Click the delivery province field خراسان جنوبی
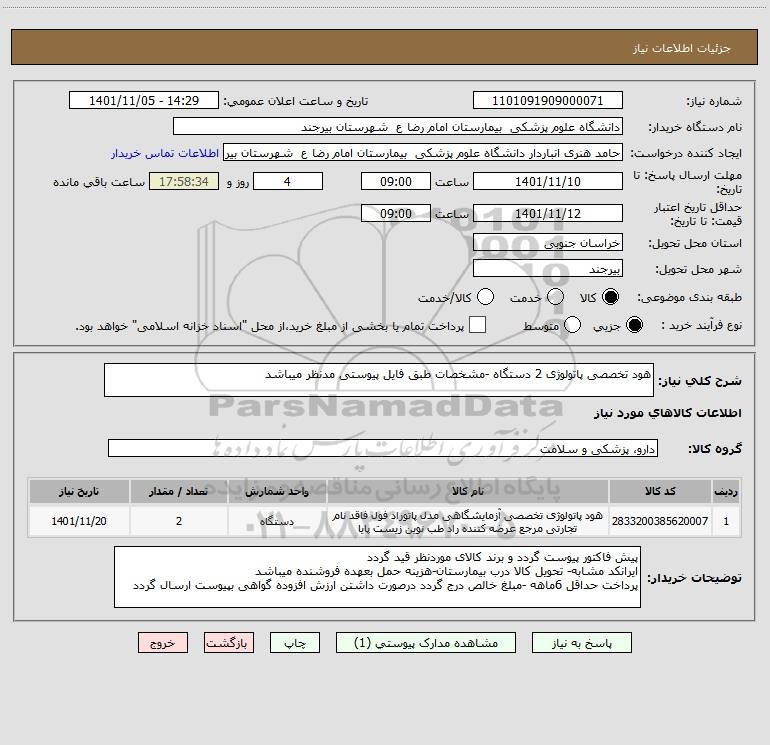Viewport: 770px width, 745px height. [x=548, y=243]
